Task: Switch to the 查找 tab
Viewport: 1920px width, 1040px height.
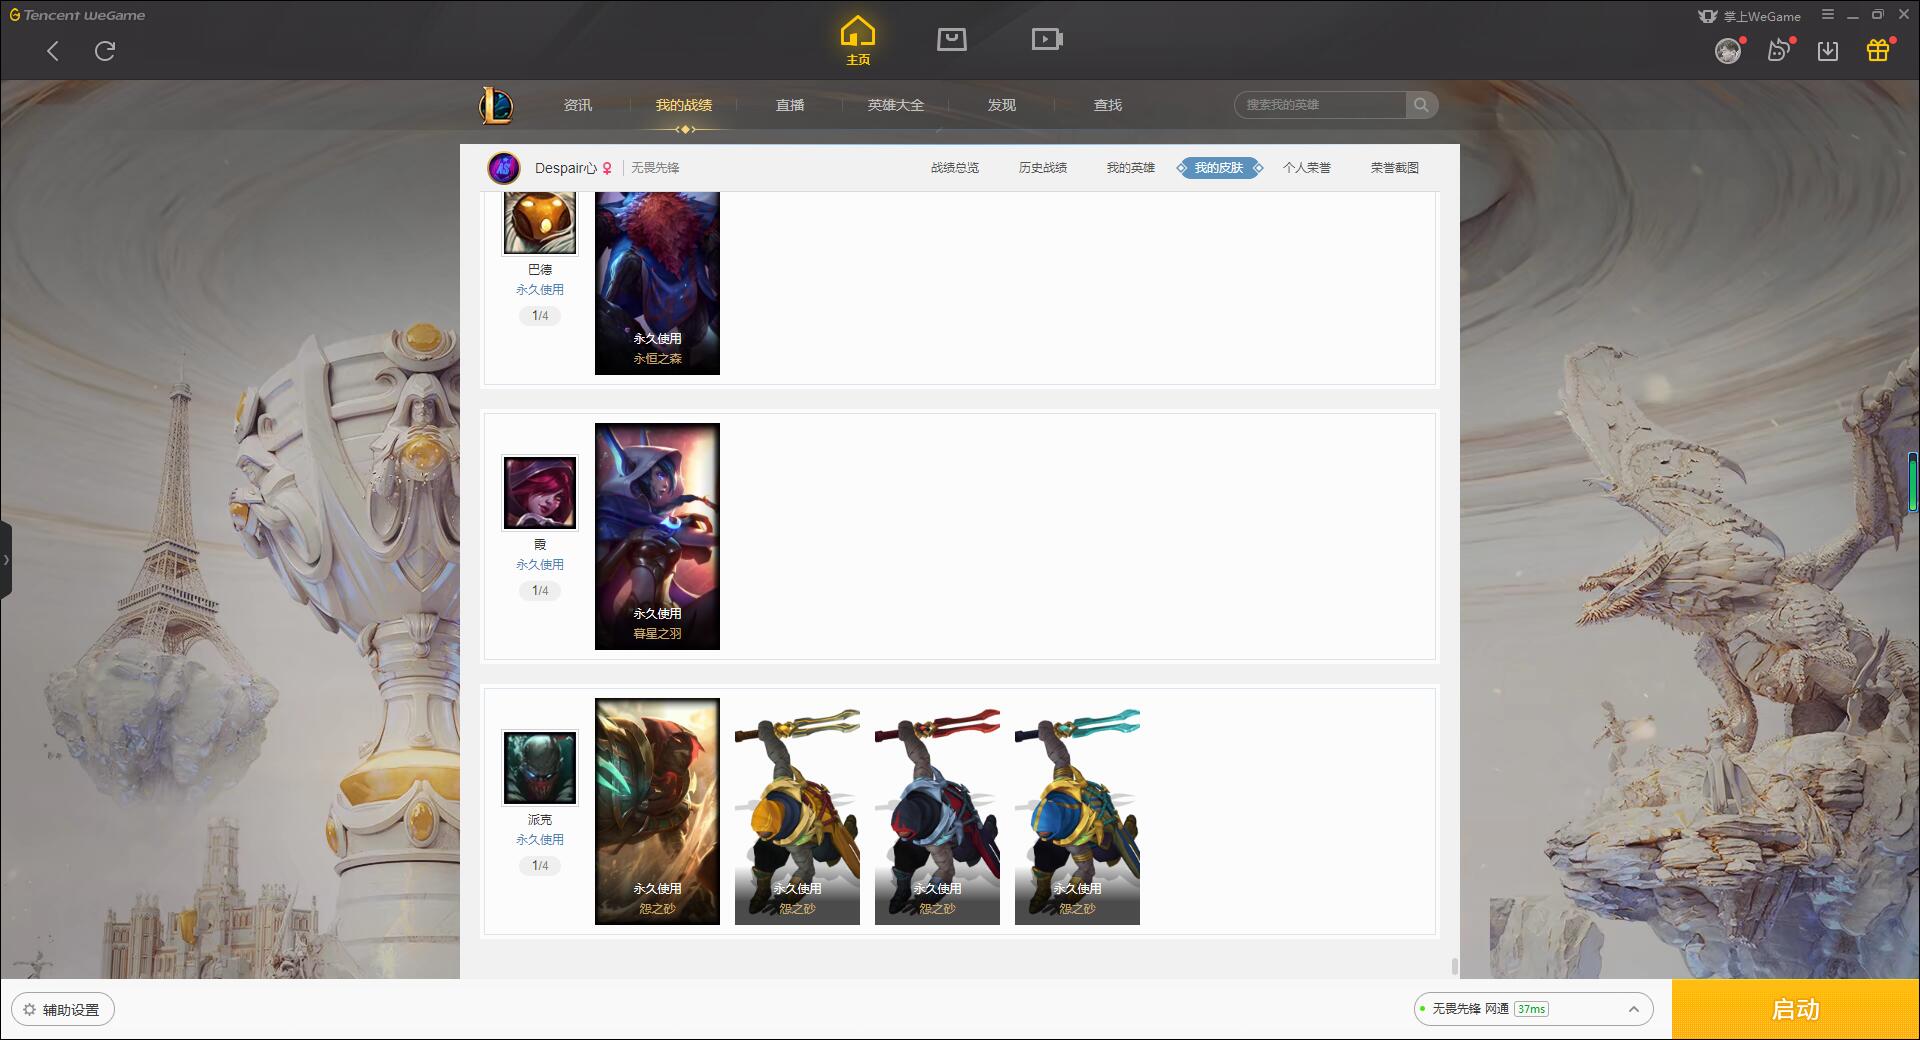Action: (1107, 105)
